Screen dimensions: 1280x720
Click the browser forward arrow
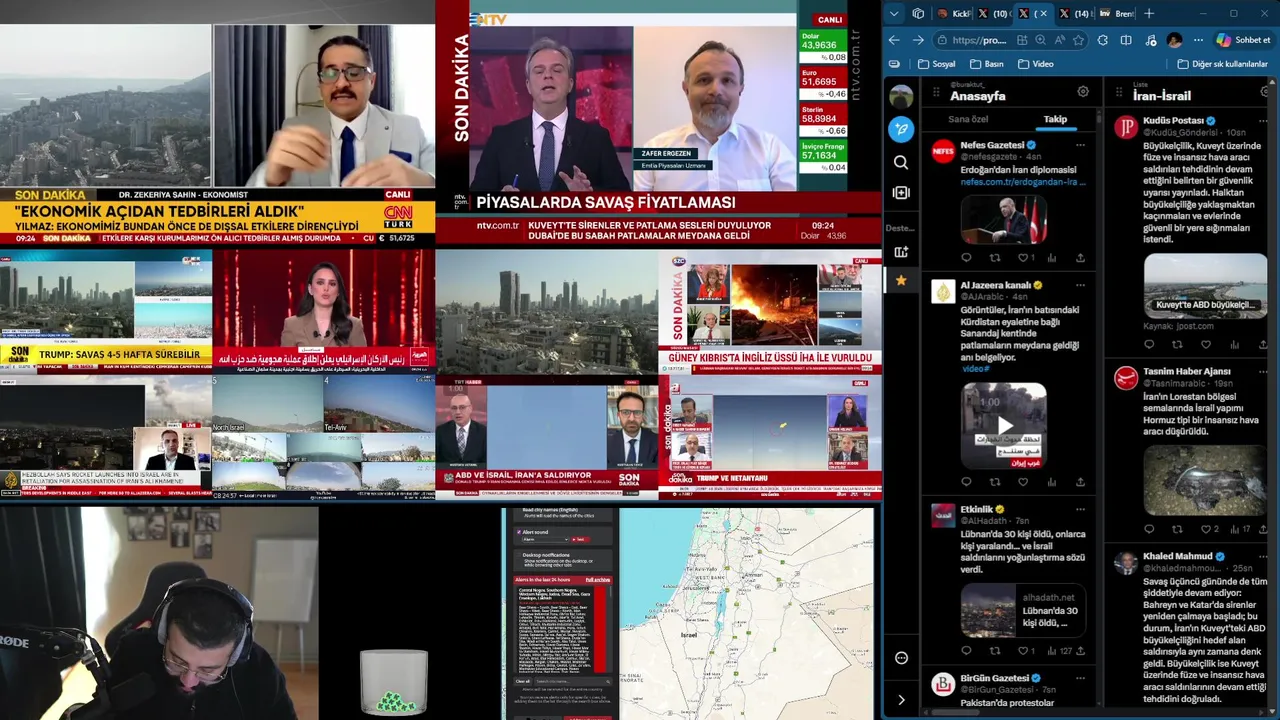click(x=917, y=40)
